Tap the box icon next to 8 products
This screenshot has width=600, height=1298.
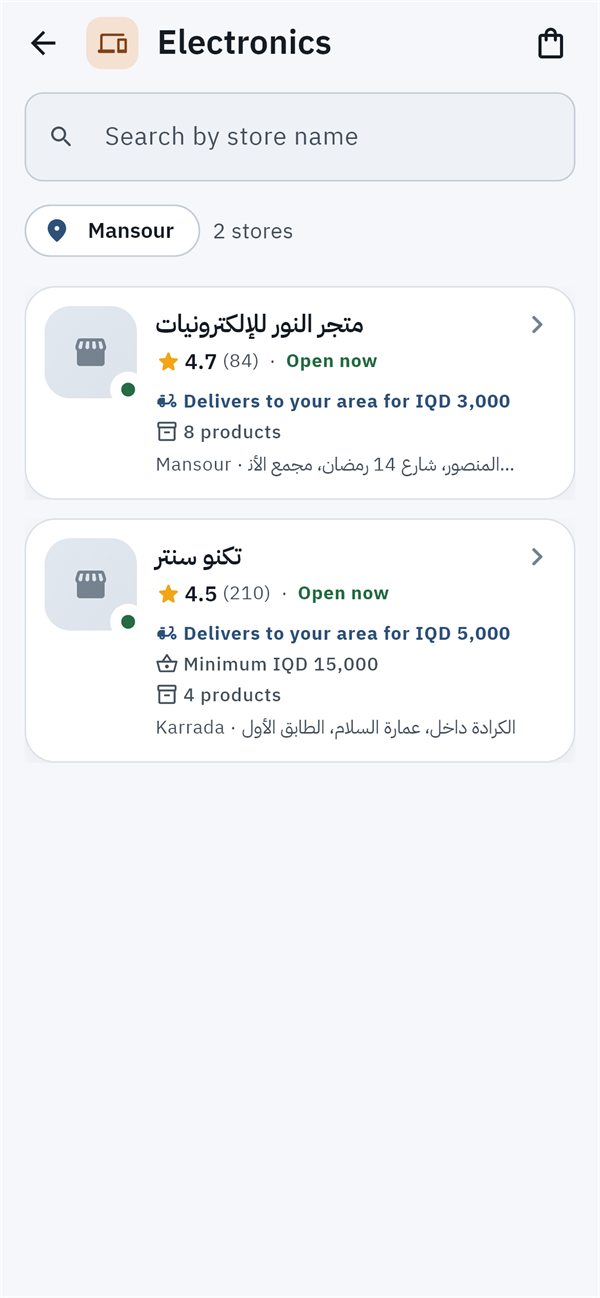pyautogui.click(x=167, y=432)
